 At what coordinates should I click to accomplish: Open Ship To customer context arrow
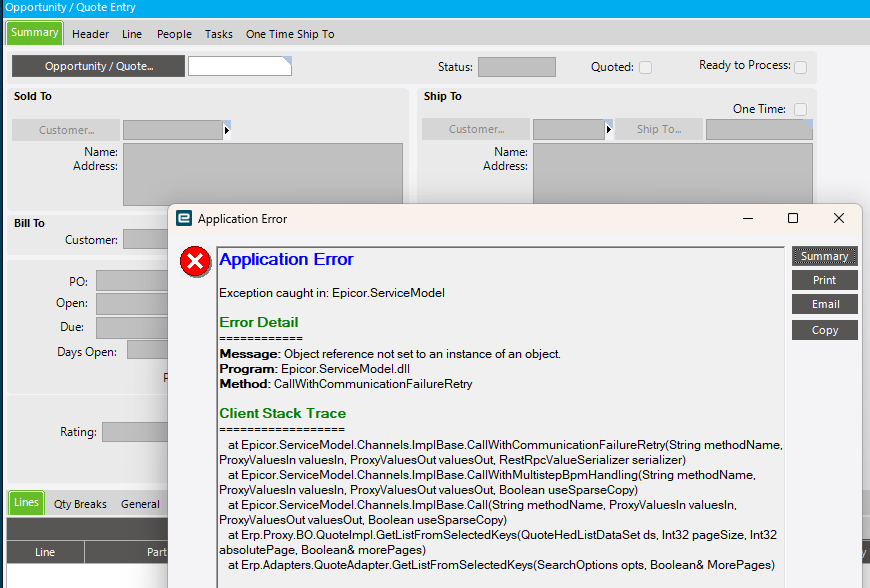pos(609,129)
